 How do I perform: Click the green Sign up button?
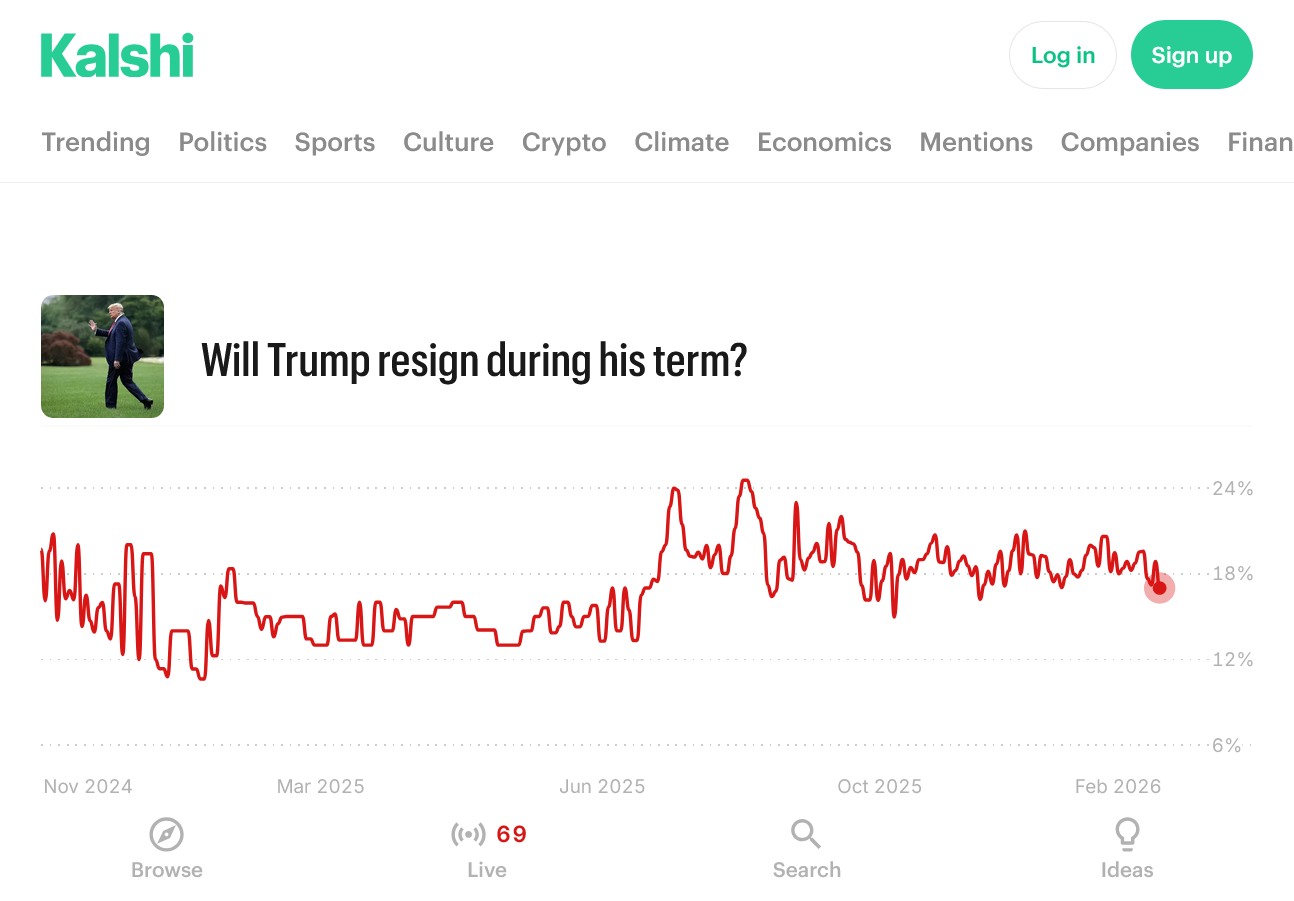(1191, 55)
